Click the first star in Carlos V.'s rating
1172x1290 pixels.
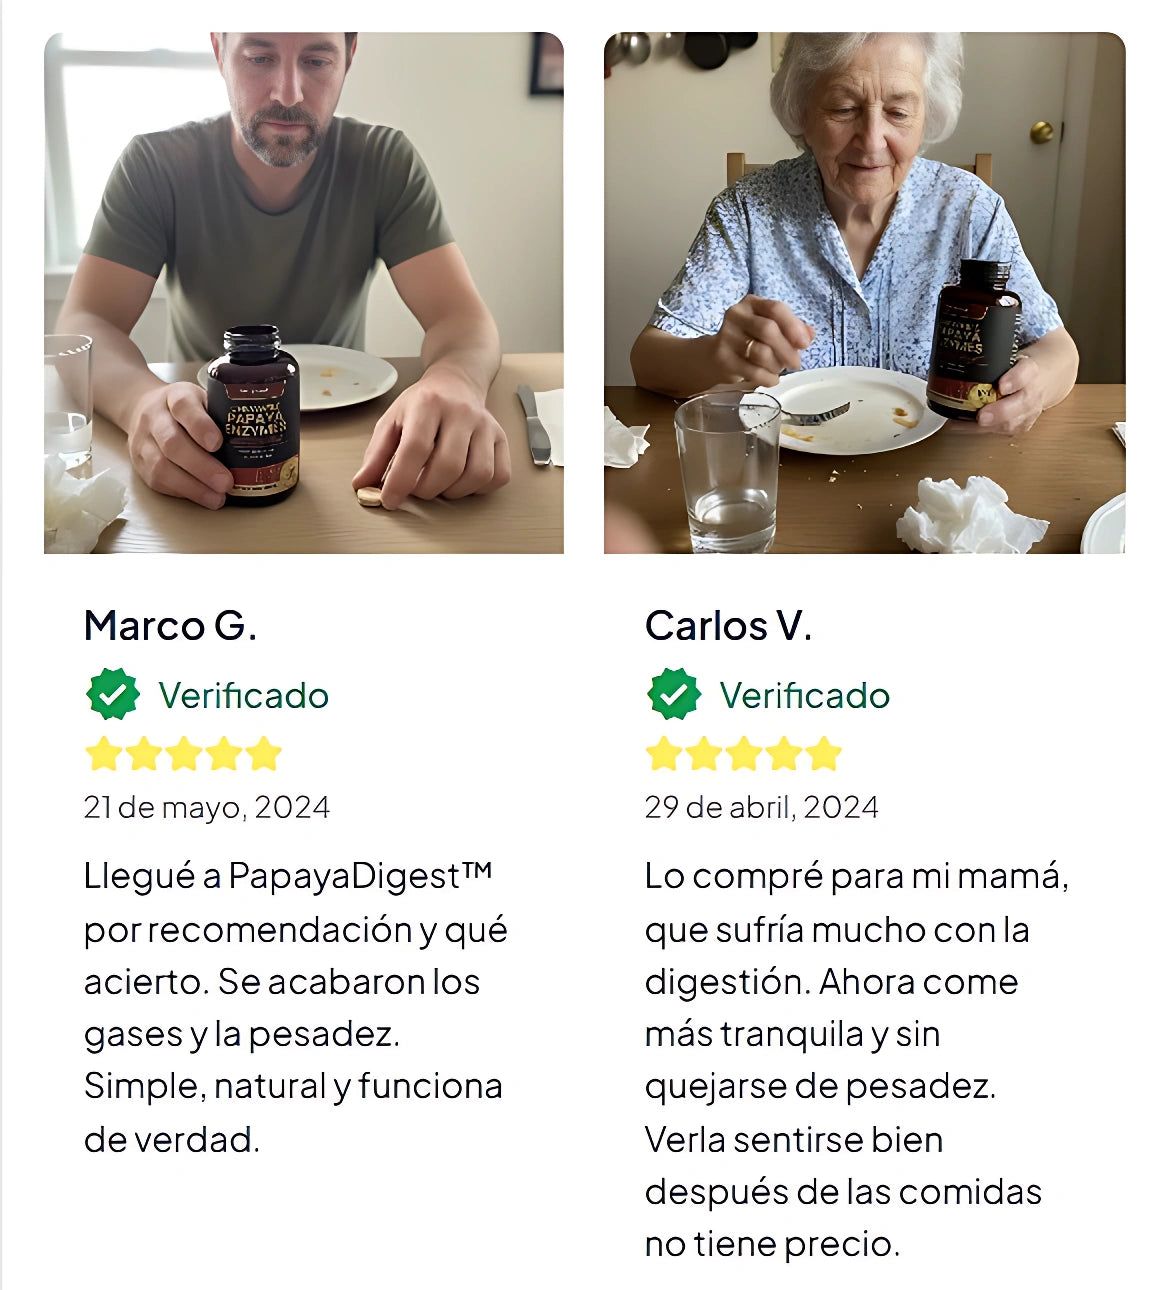(x=664, y=754)
